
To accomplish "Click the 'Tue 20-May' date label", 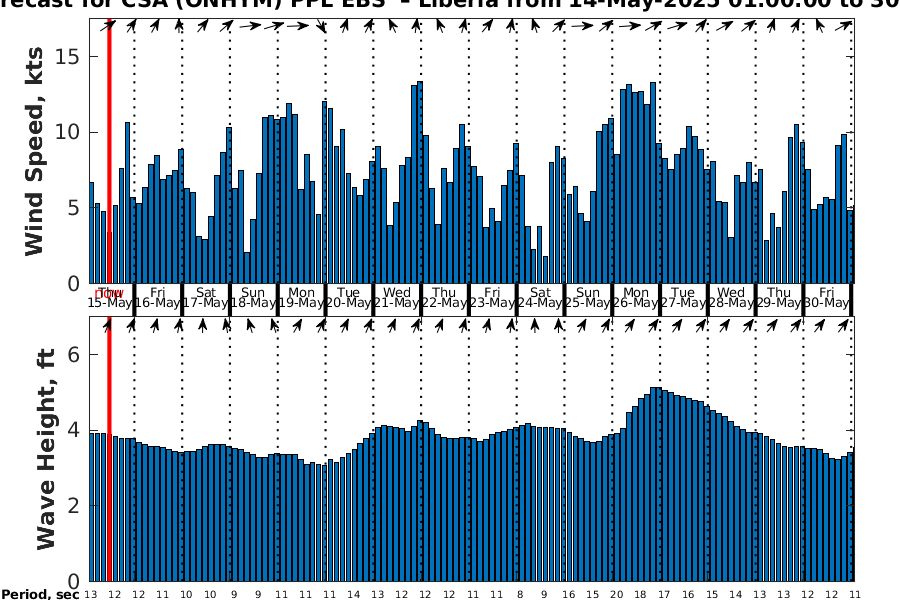I will (x=348, y=297).
